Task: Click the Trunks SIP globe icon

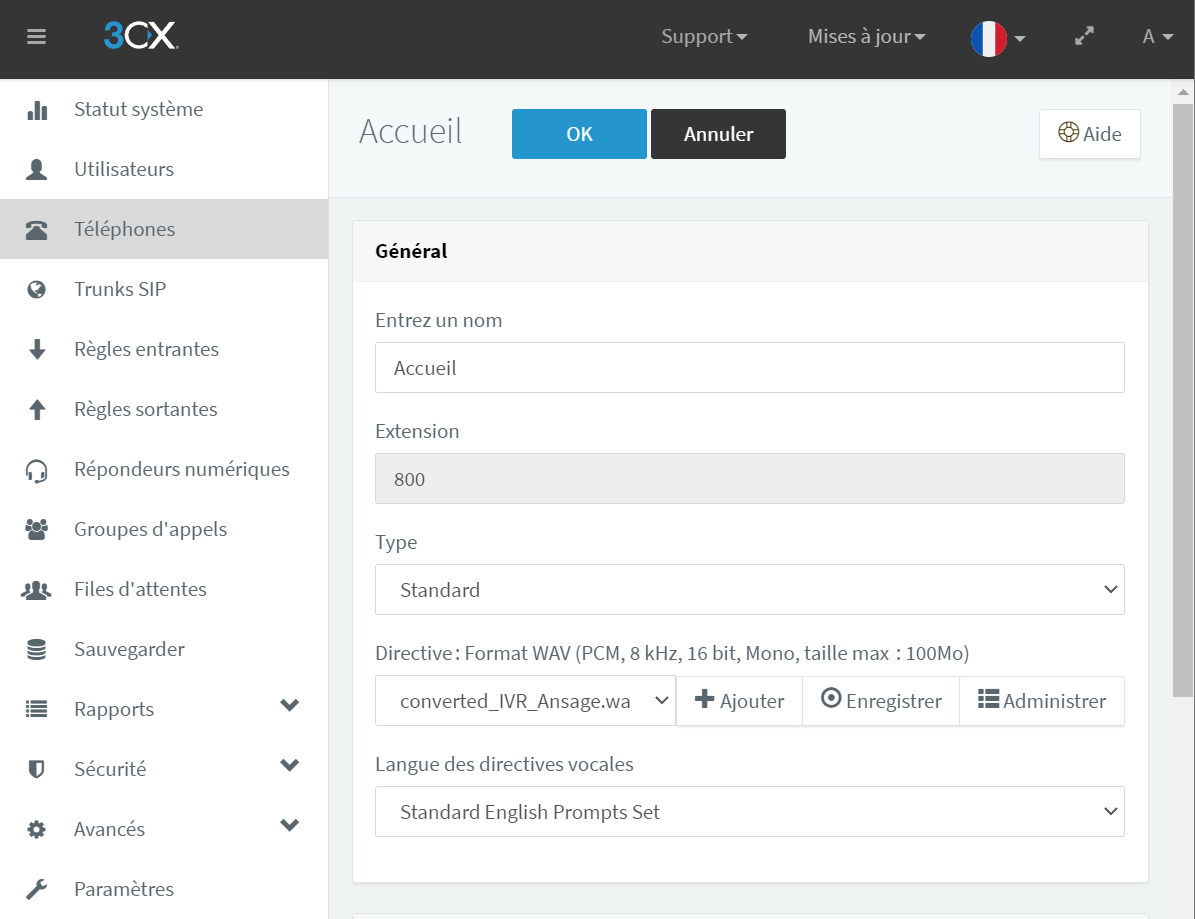Action: pos(37,290)
